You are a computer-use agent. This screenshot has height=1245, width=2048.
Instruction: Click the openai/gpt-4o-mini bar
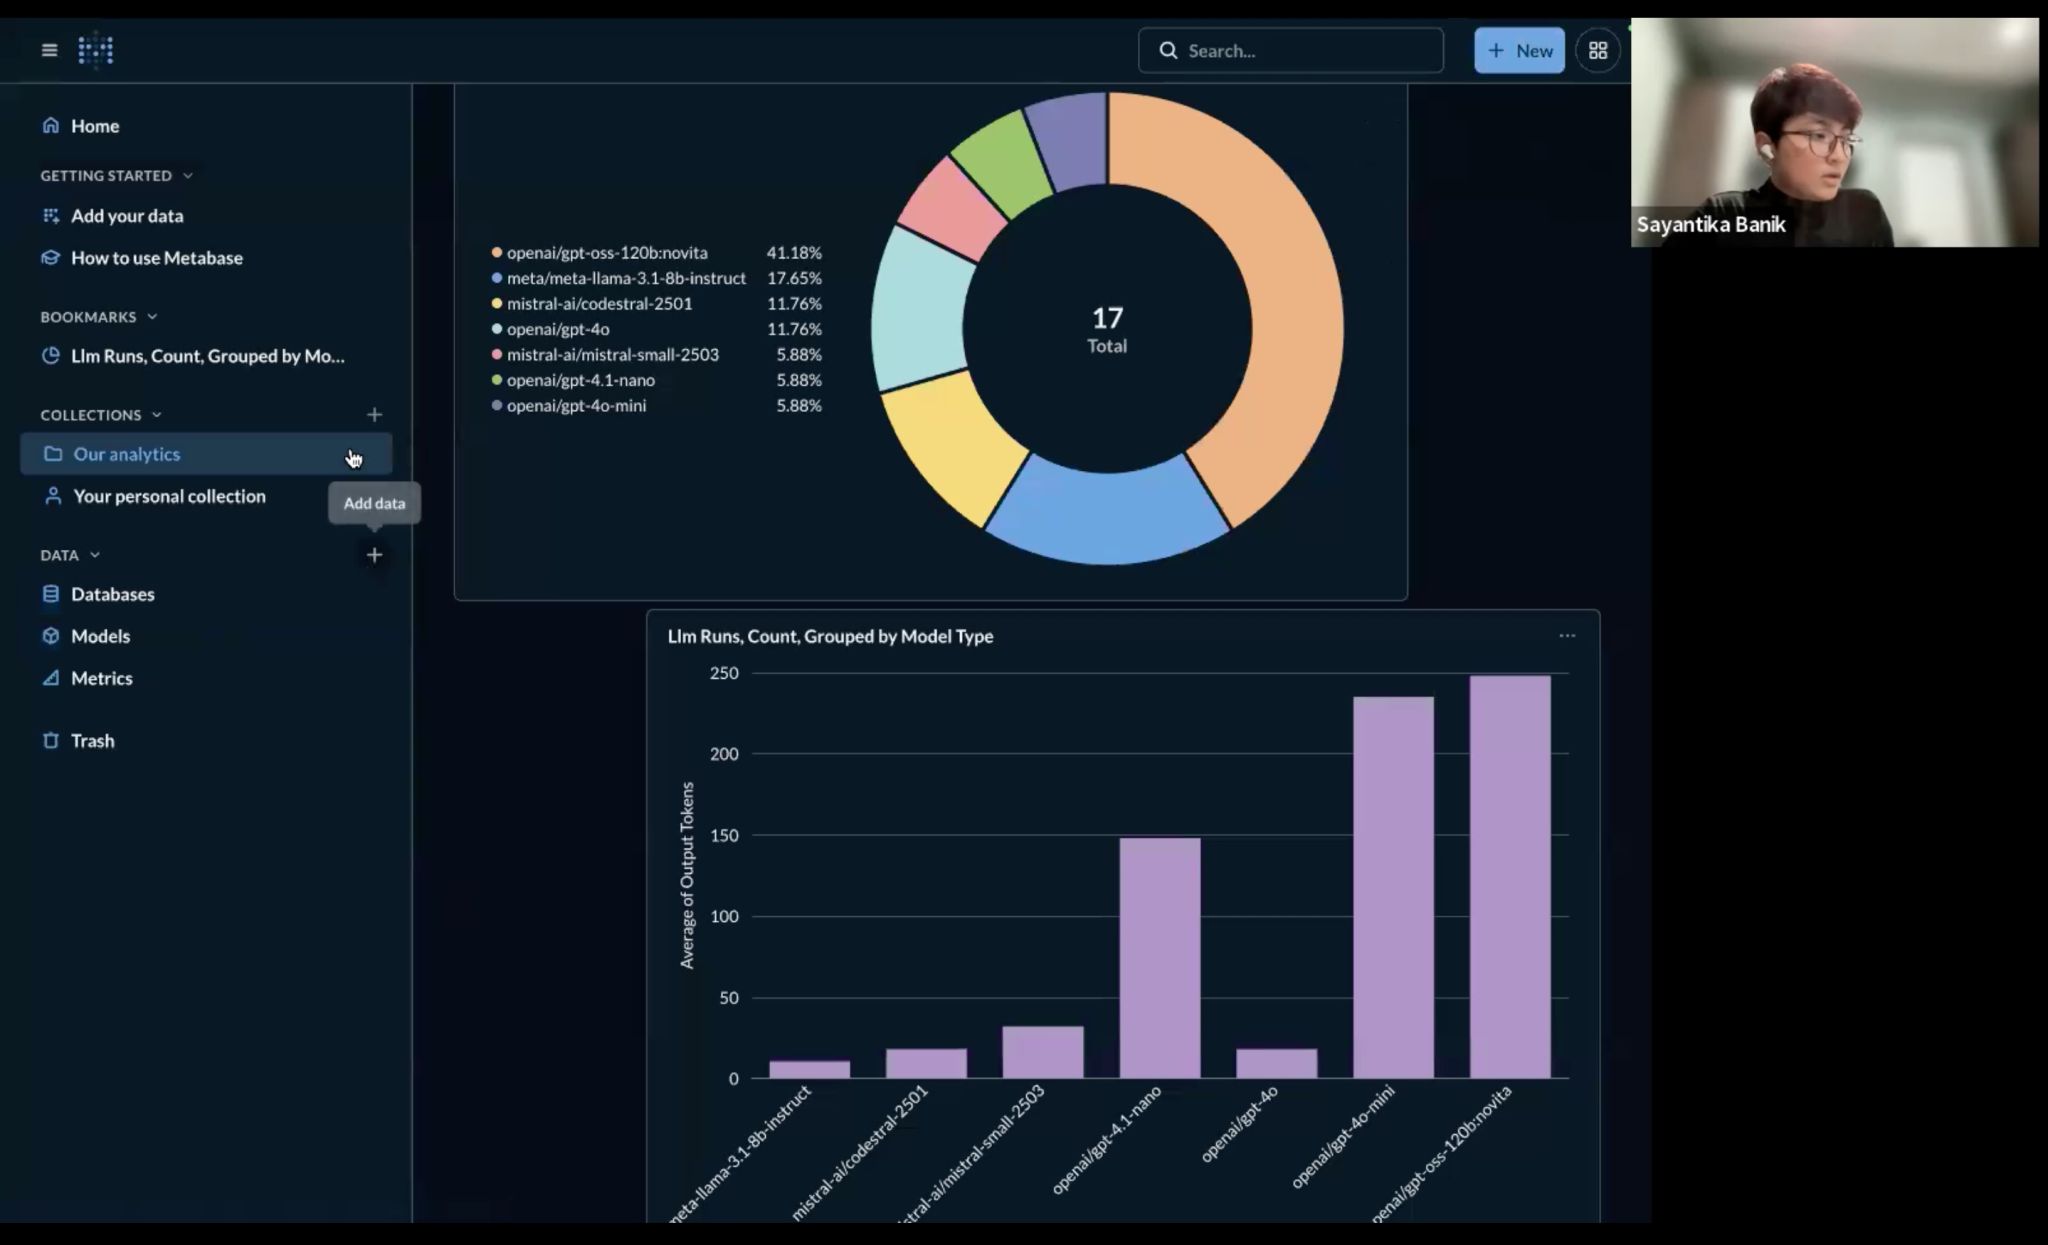tap(1393, 887)
